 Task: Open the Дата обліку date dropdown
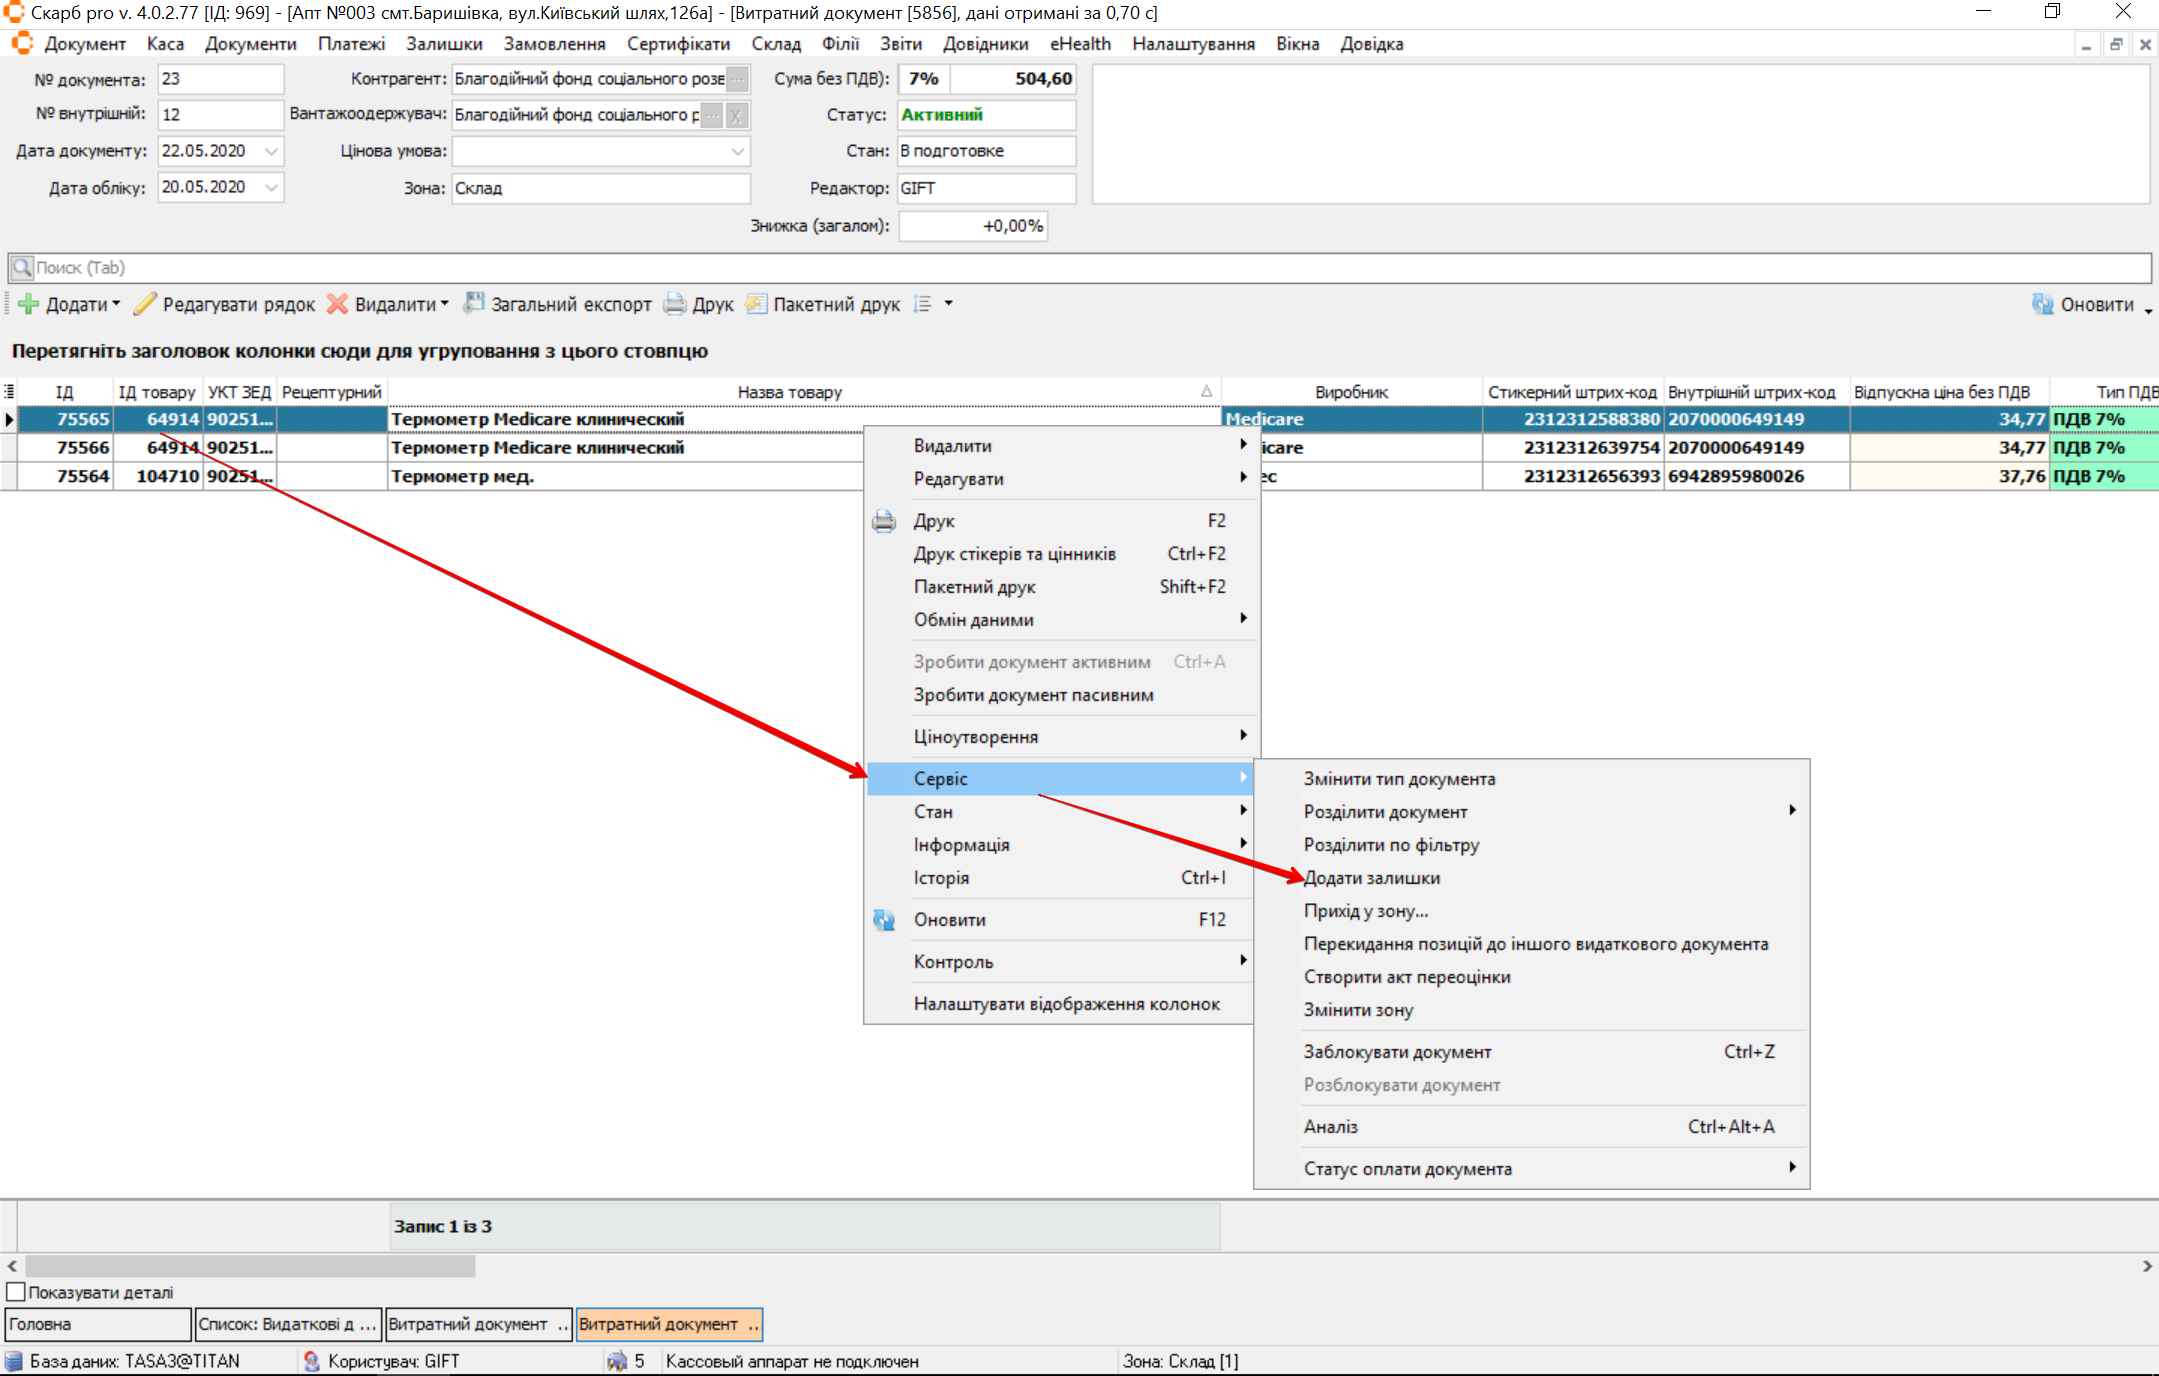[x=271, y=187]
